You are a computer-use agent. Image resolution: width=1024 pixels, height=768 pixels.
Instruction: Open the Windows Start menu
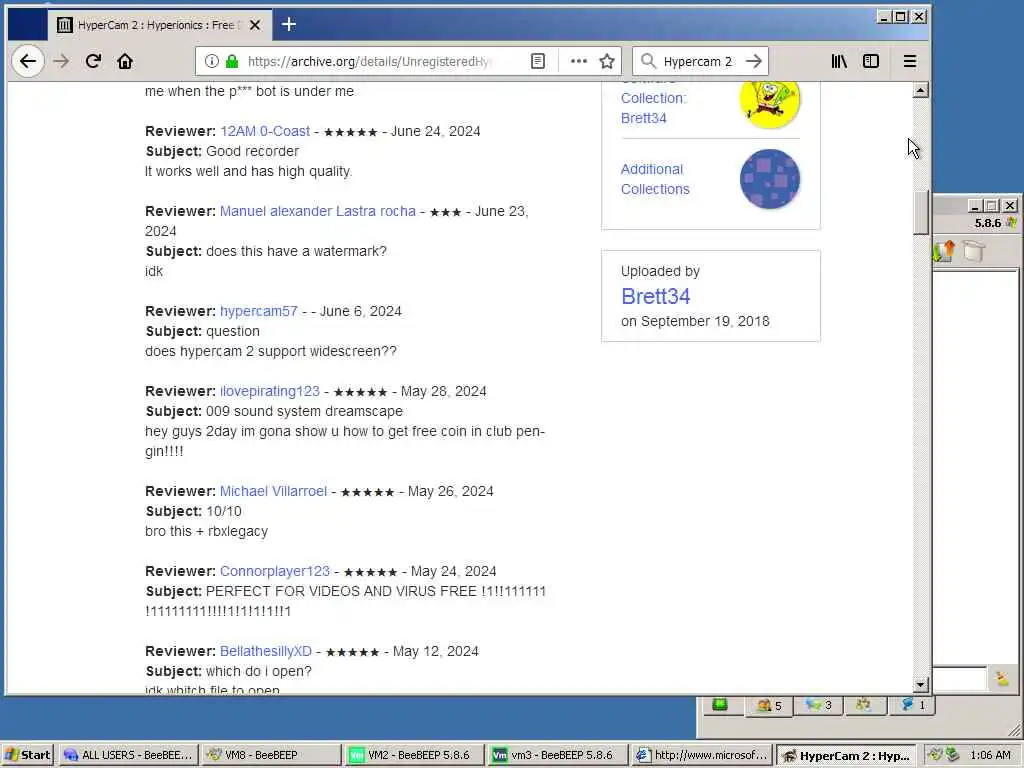pyautogui.click(x=27, y=755)
